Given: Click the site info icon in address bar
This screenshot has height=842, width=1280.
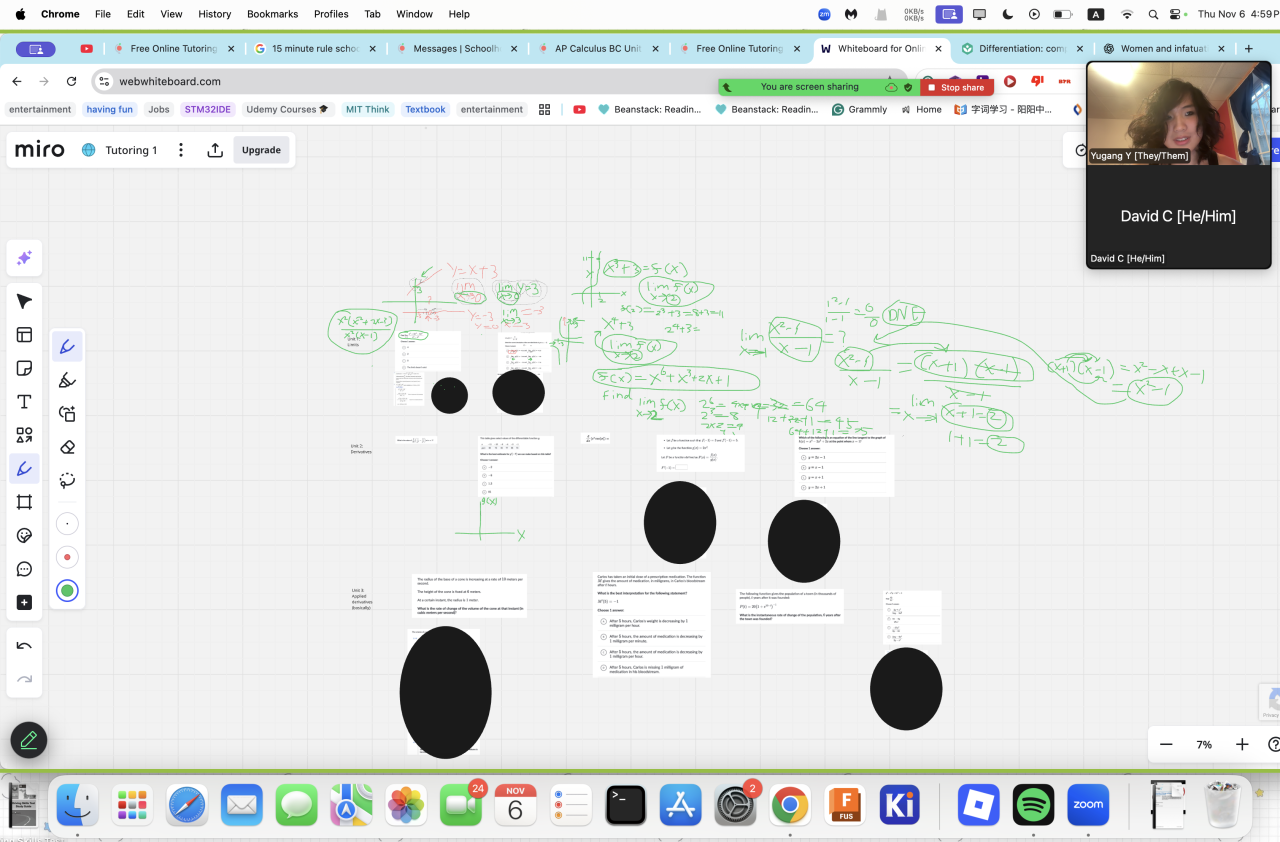Looking at the screenshot, I should click(105, 81).
